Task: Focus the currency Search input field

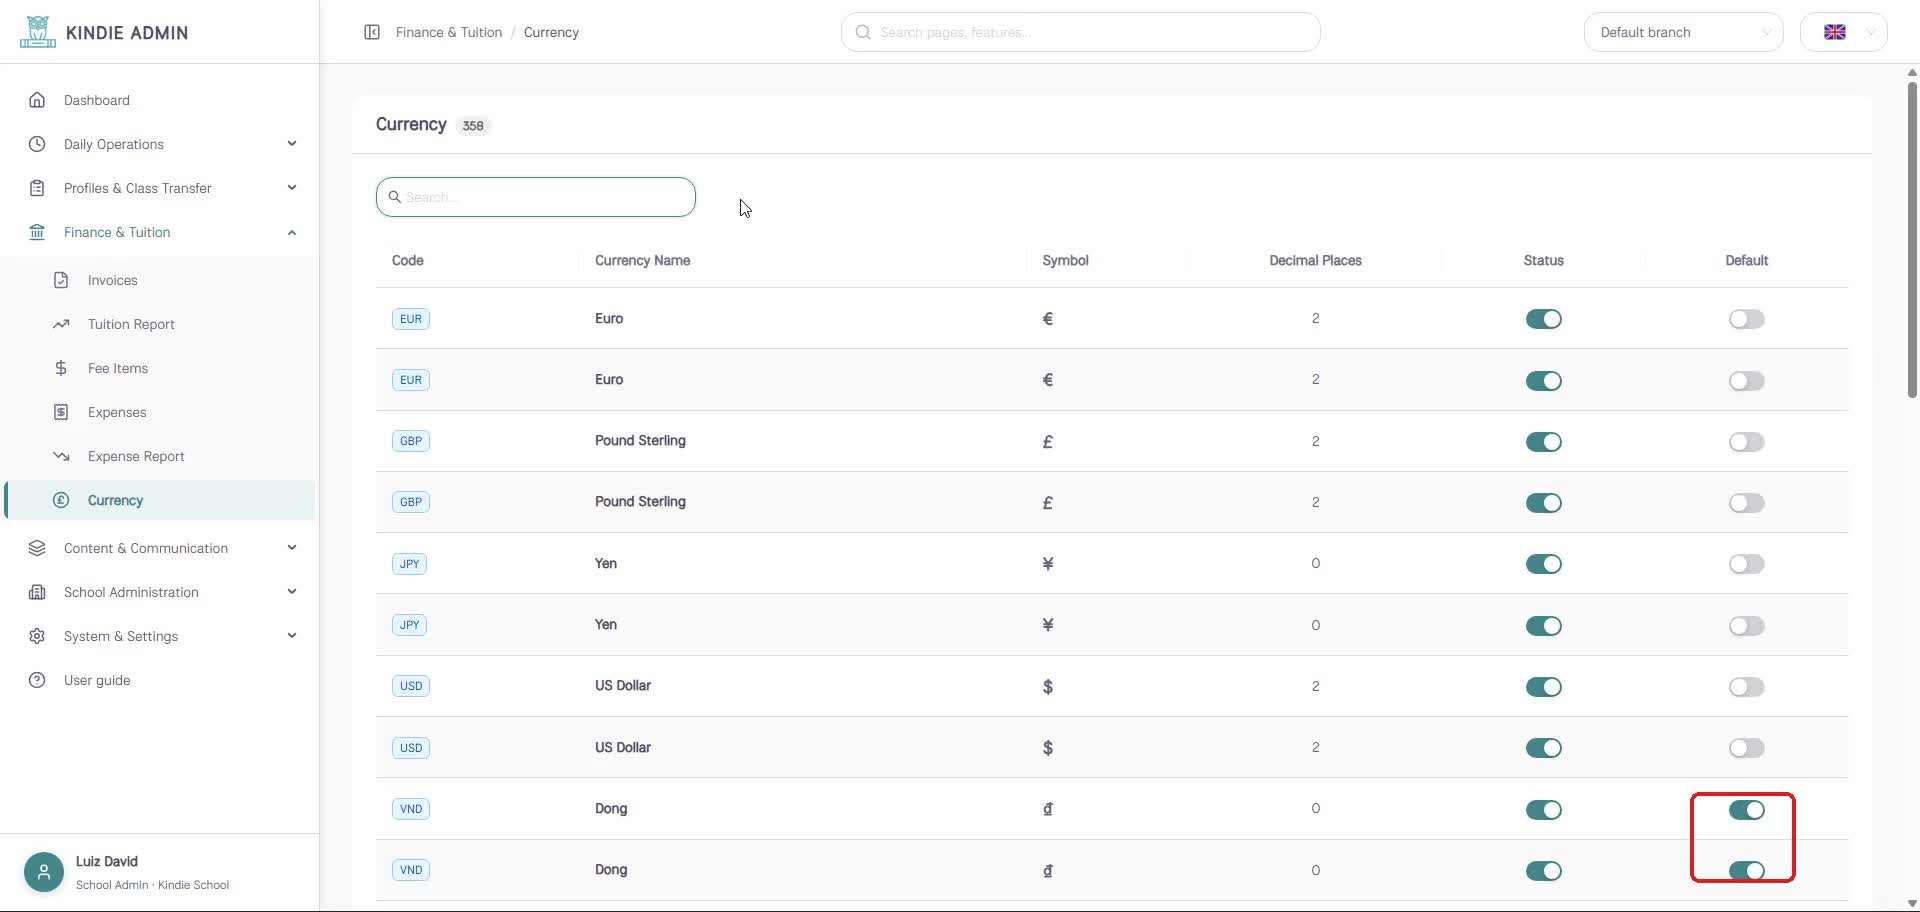Action: pos(536,197)
